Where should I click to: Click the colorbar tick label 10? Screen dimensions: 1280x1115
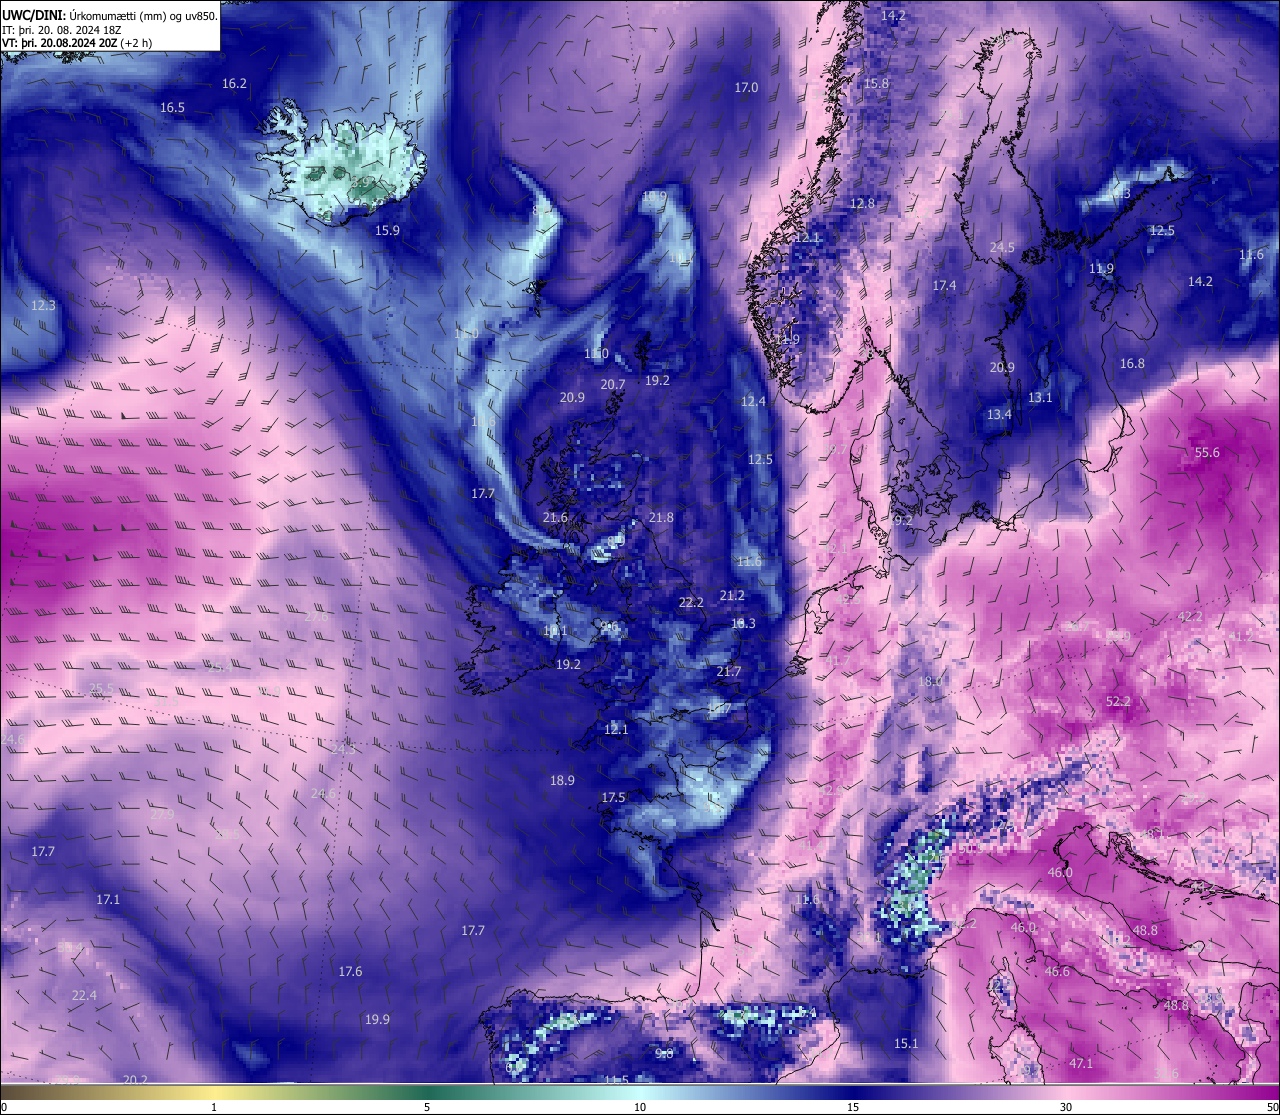point(640,1108)
